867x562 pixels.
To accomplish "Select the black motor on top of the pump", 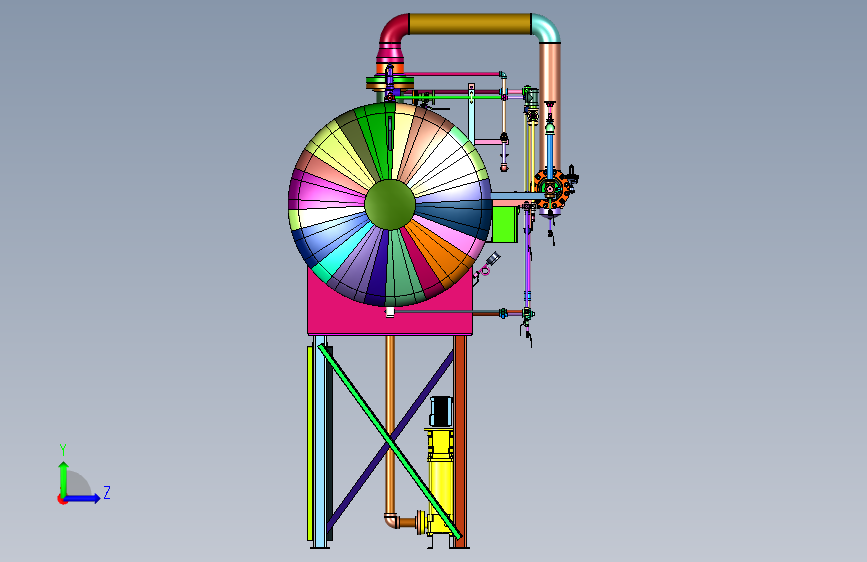I will click(x=441, y=411).
